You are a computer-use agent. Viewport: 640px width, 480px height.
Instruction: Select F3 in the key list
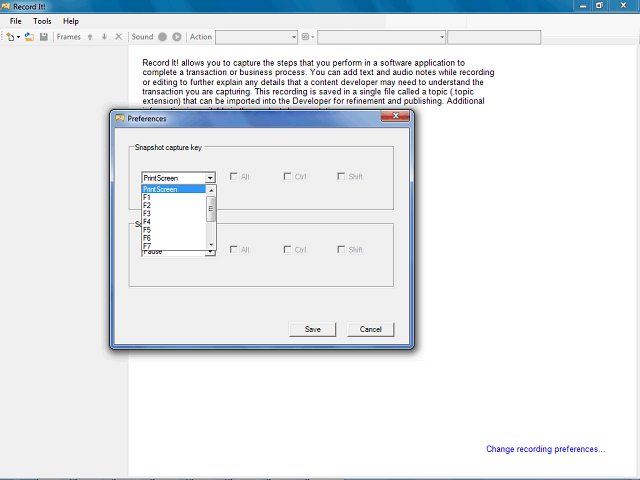click(173, 213)
